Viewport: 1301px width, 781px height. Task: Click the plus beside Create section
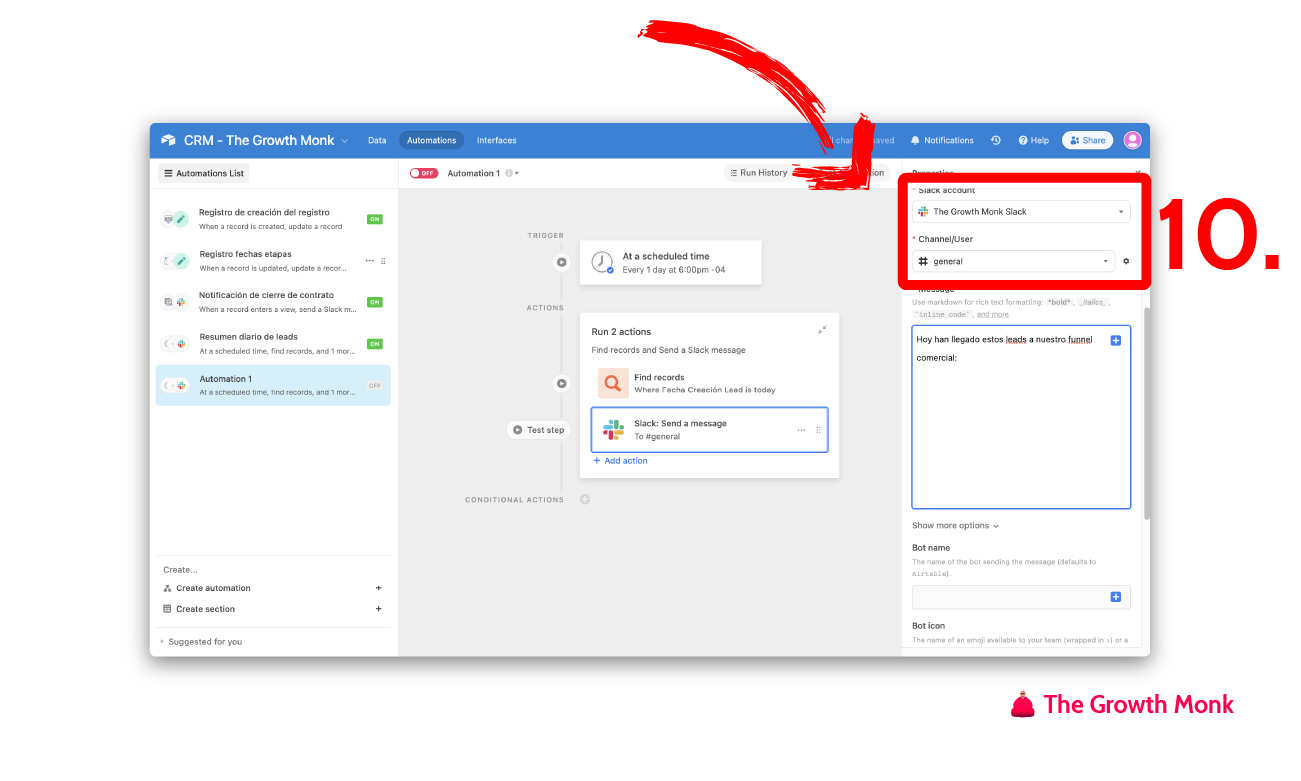378,609
